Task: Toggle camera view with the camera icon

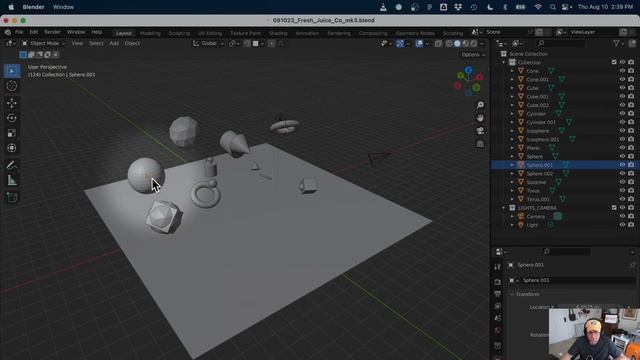Action: coord(480,131)
